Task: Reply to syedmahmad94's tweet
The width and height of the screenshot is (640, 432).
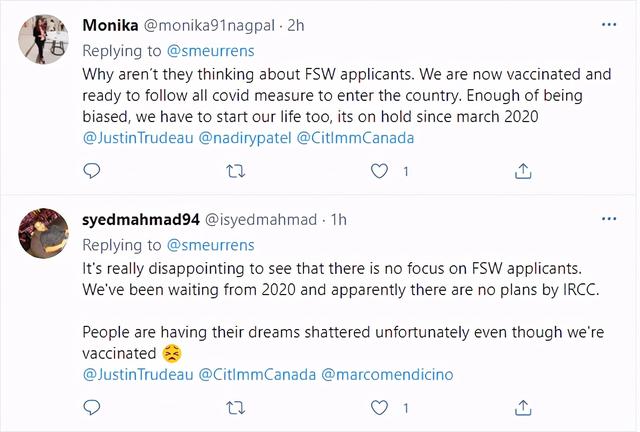Action: (x=92, y=407)
